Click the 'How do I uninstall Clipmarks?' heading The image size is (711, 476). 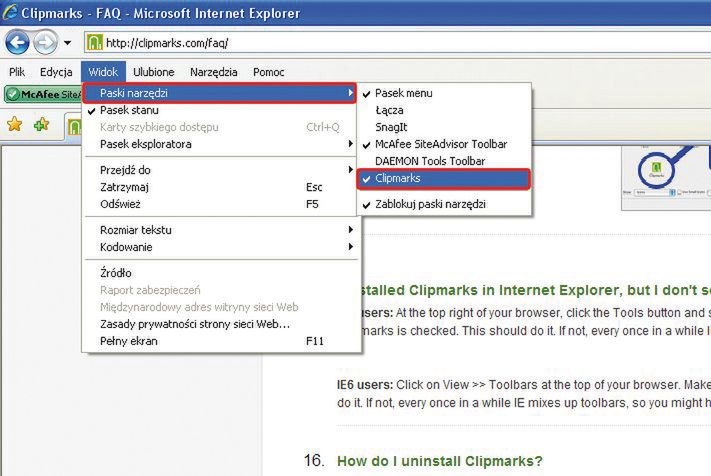coord(440,461)
